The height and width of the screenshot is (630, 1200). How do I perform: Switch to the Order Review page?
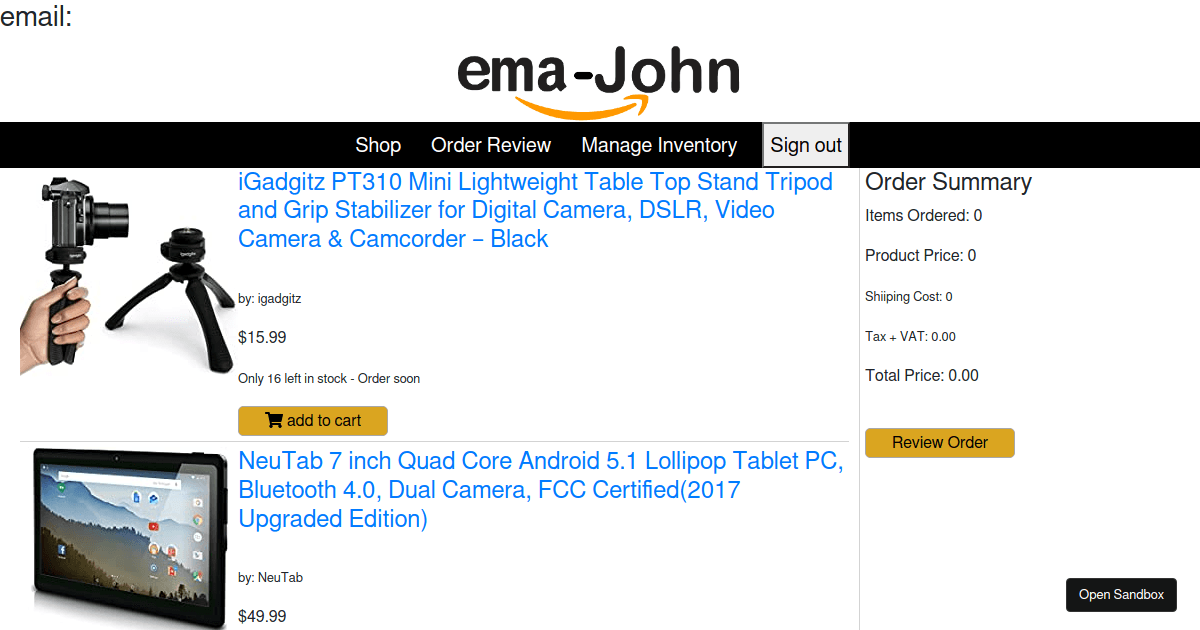tap(490, 145)
